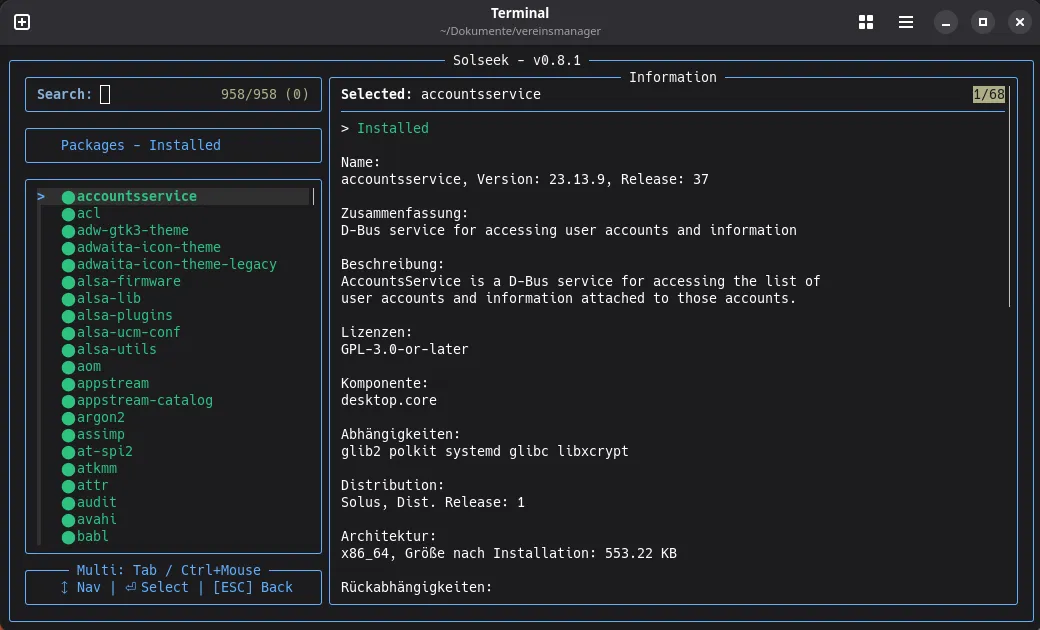This screenshot has width=1040, height=630.
Task: Click the green dot beside avahi
Action: tap(68, 520)
